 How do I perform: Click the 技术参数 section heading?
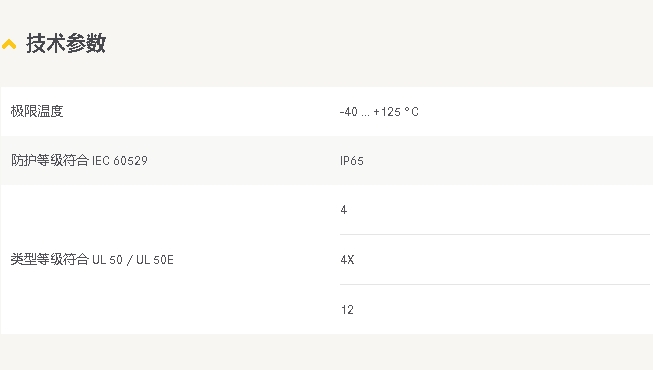[66, 43]
